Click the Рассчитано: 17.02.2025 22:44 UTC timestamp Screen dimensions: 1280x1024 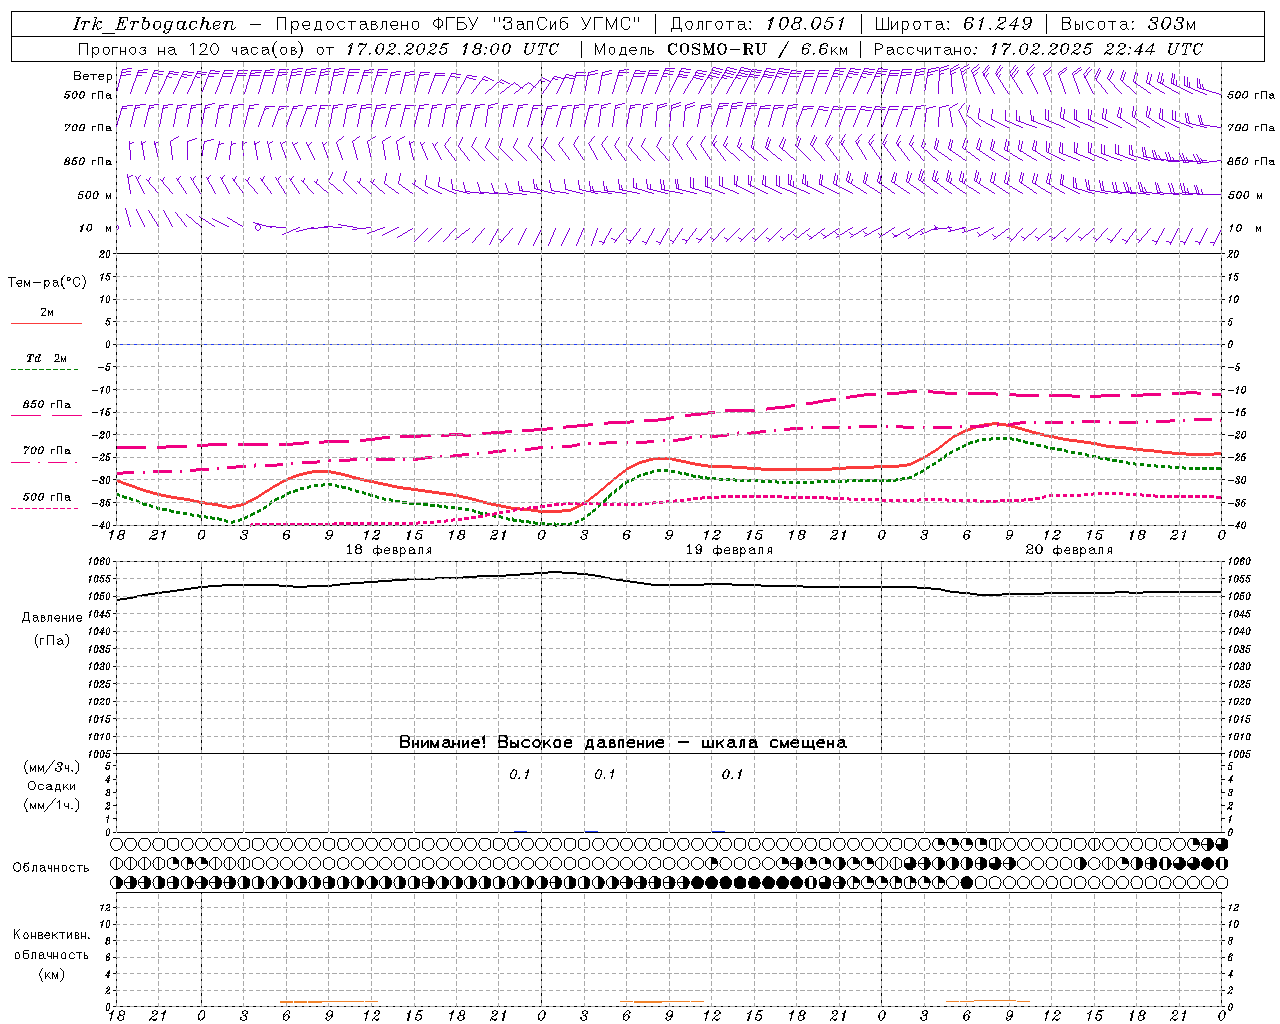(1039, 49)
